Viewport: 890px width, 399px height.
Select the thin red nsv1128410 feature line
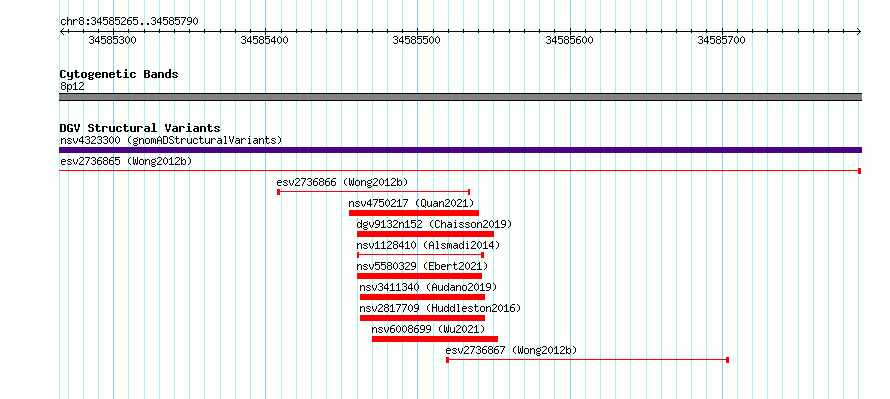[x=420, y=255]
